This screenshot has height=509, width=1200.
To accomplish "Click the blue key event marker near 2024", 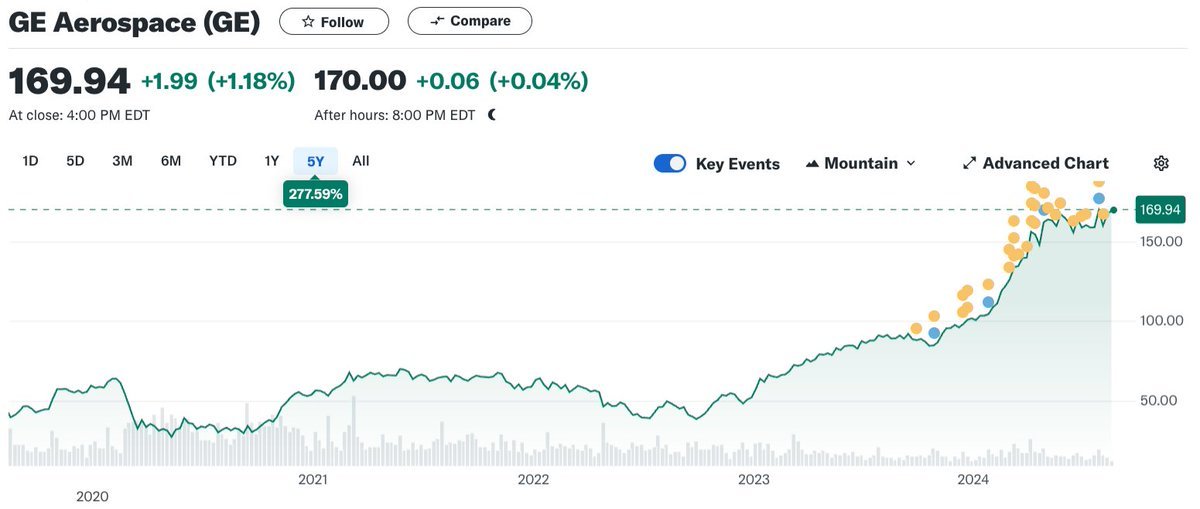I will [989, 301].
